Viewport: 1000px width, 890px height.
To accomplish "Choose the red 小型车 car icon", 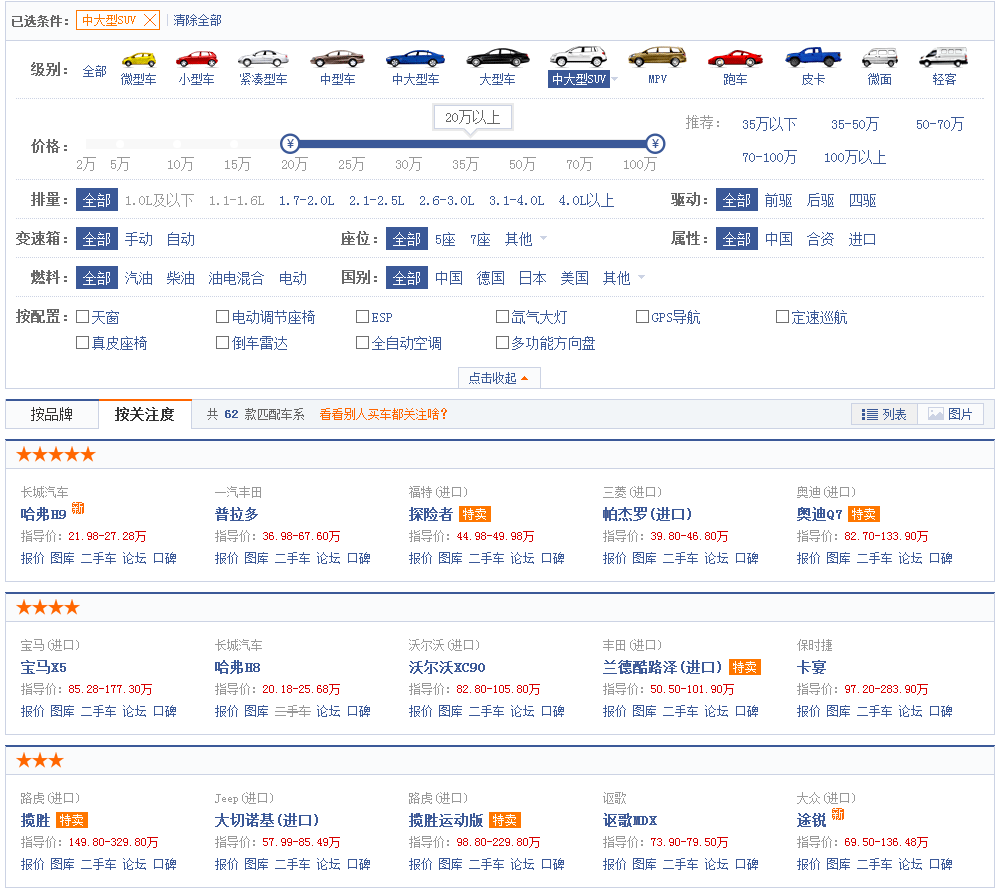I will pyautogui.click(x=196, y=59).
